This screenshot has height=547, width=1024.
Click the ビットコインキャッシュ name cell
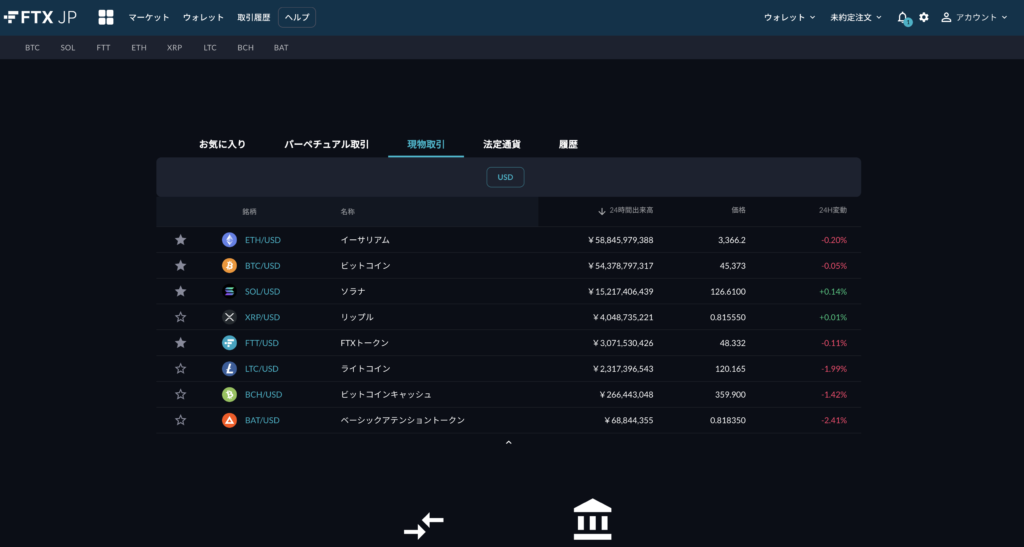[x=386, y=394]
